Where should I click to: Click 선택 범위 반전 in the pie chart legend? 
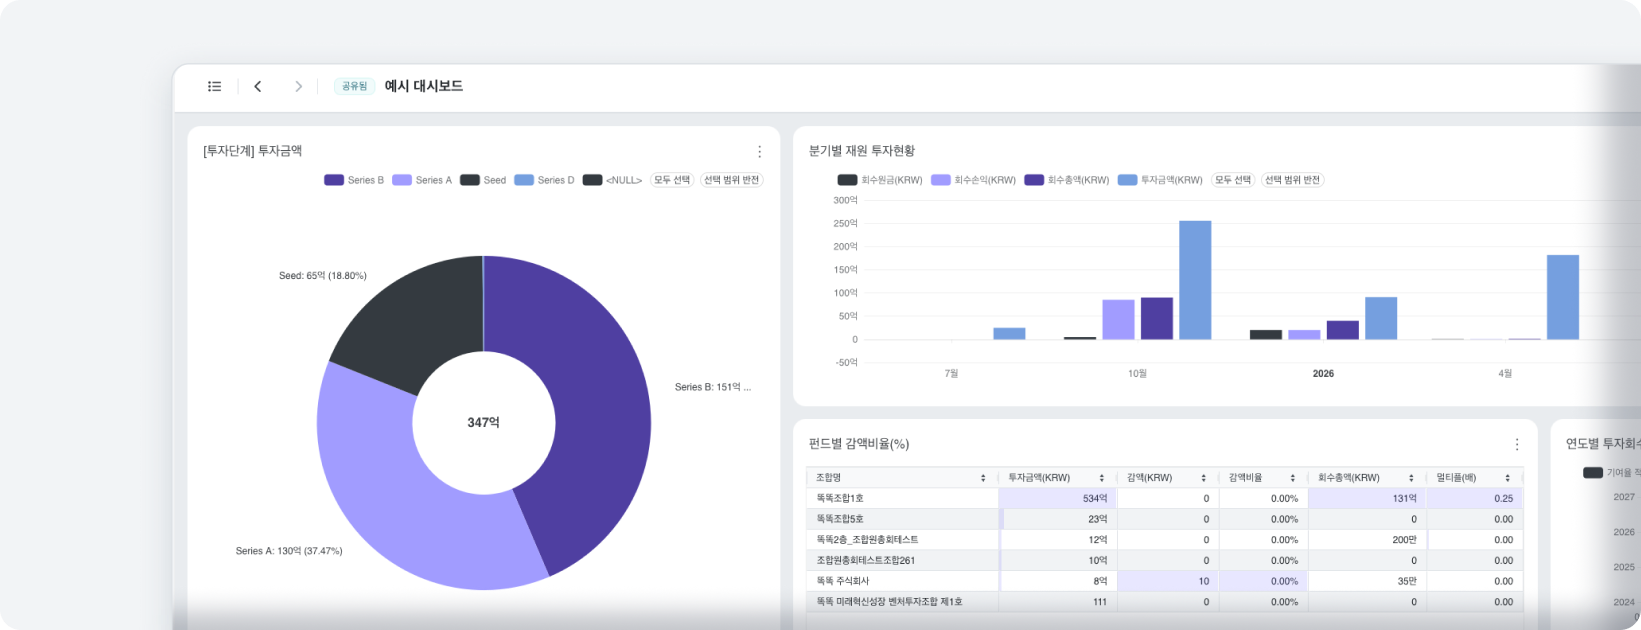tap(732, 180)
